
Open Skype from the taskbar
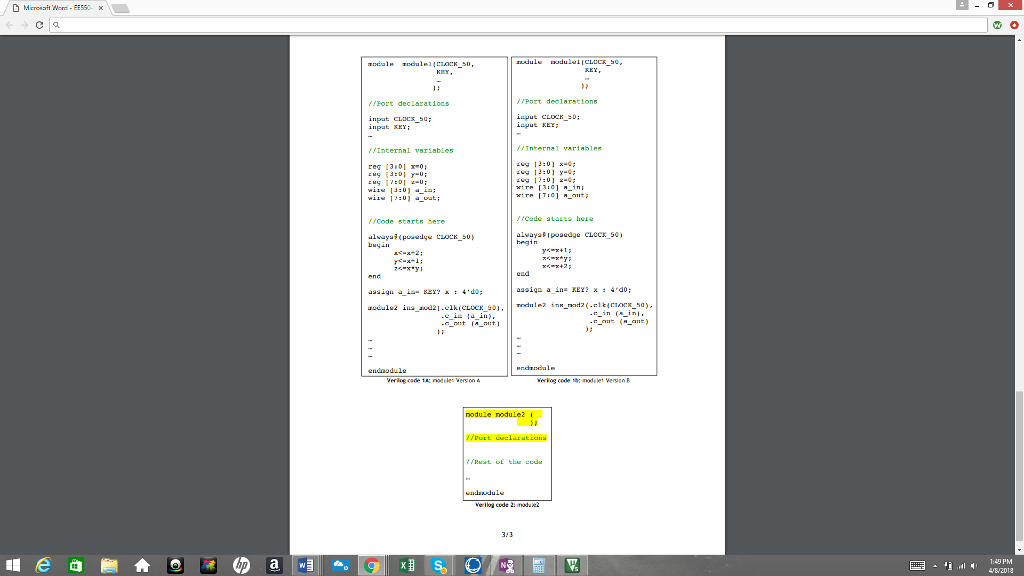(438, 565)
